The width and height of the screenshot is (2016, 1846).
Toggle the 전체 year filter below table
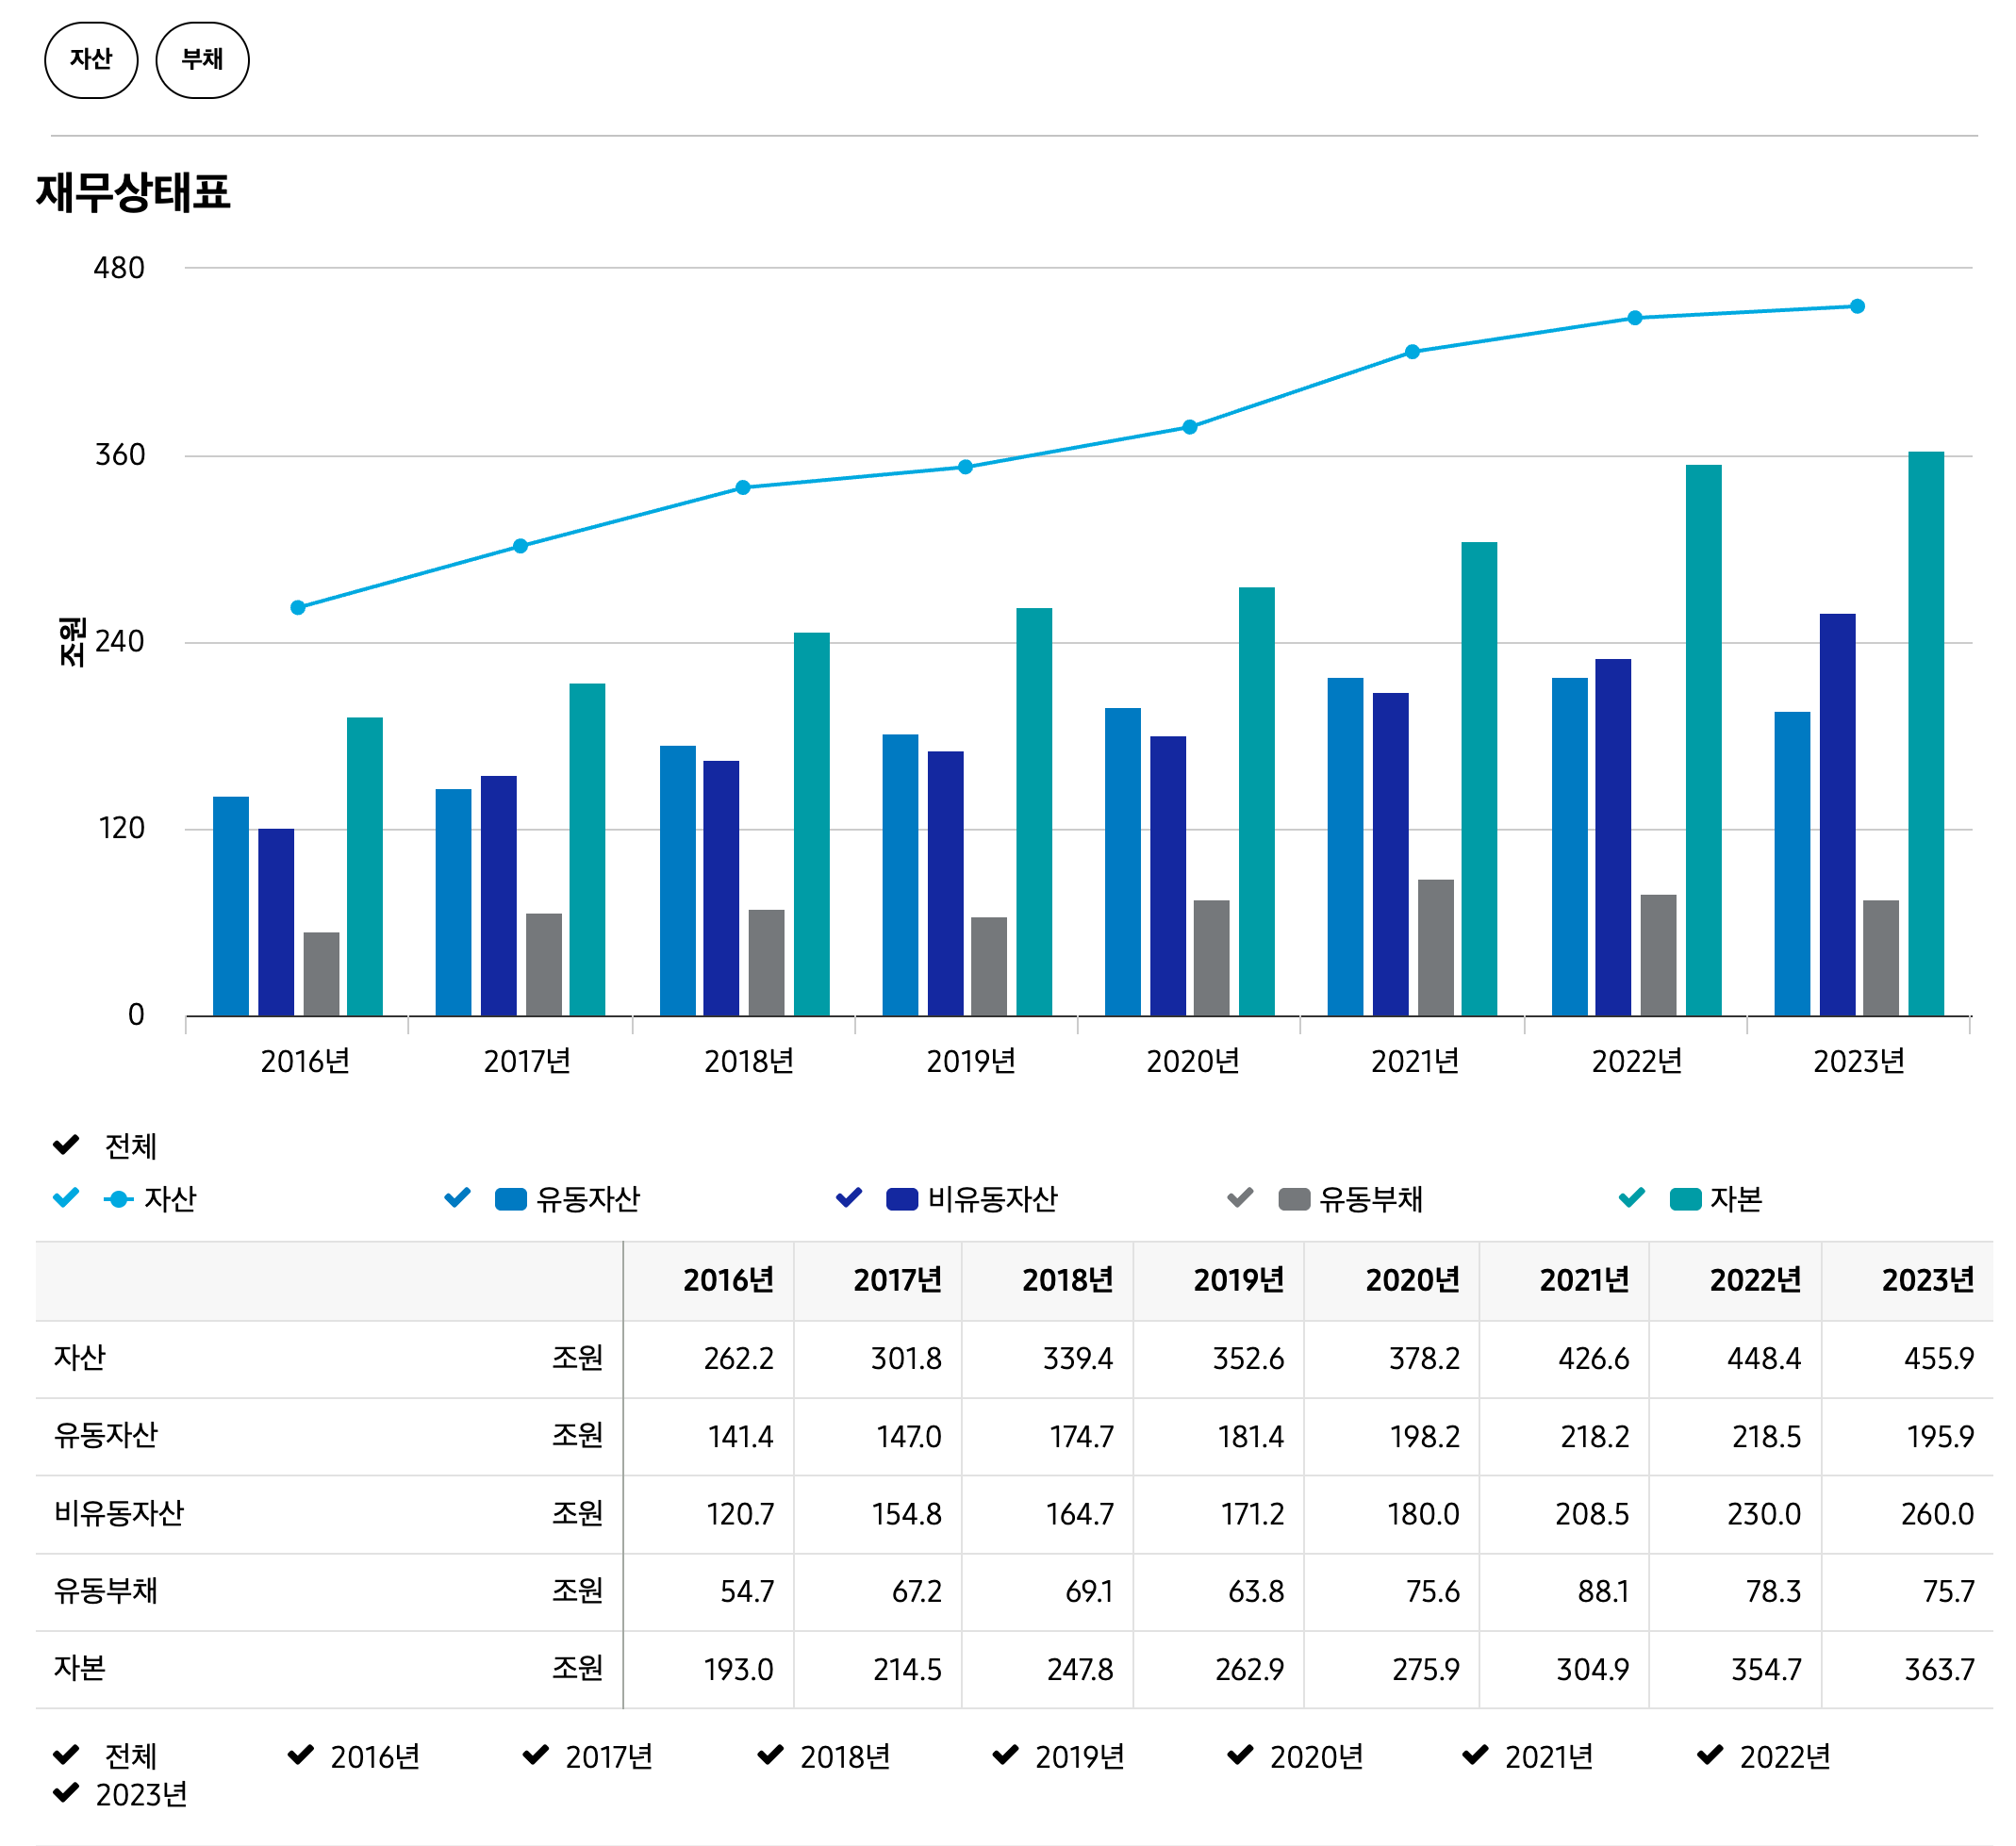coord(66,1755)
